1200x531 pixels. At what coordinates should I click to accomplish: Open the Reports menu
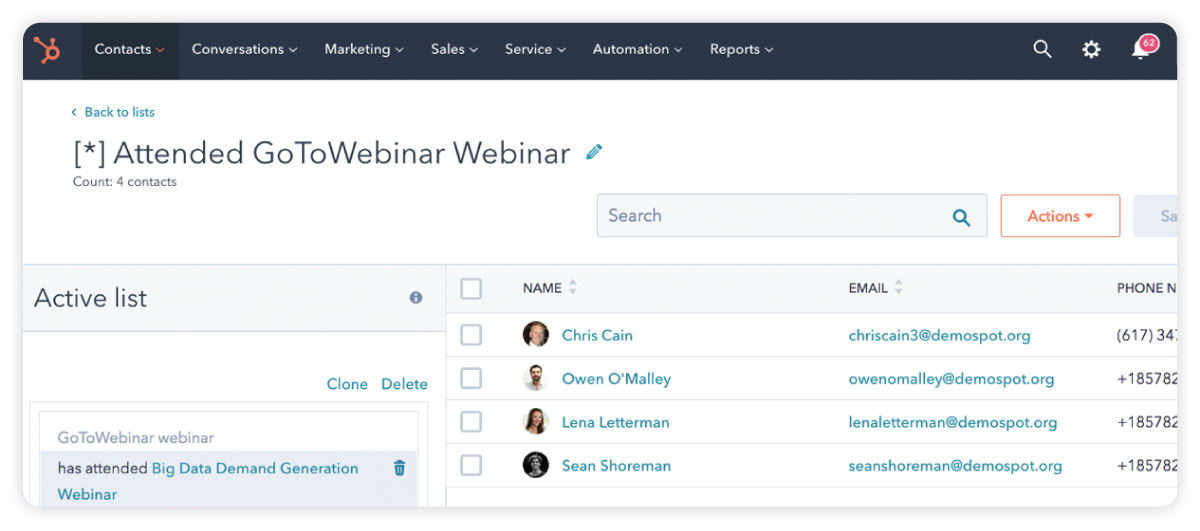coord(741,49)
